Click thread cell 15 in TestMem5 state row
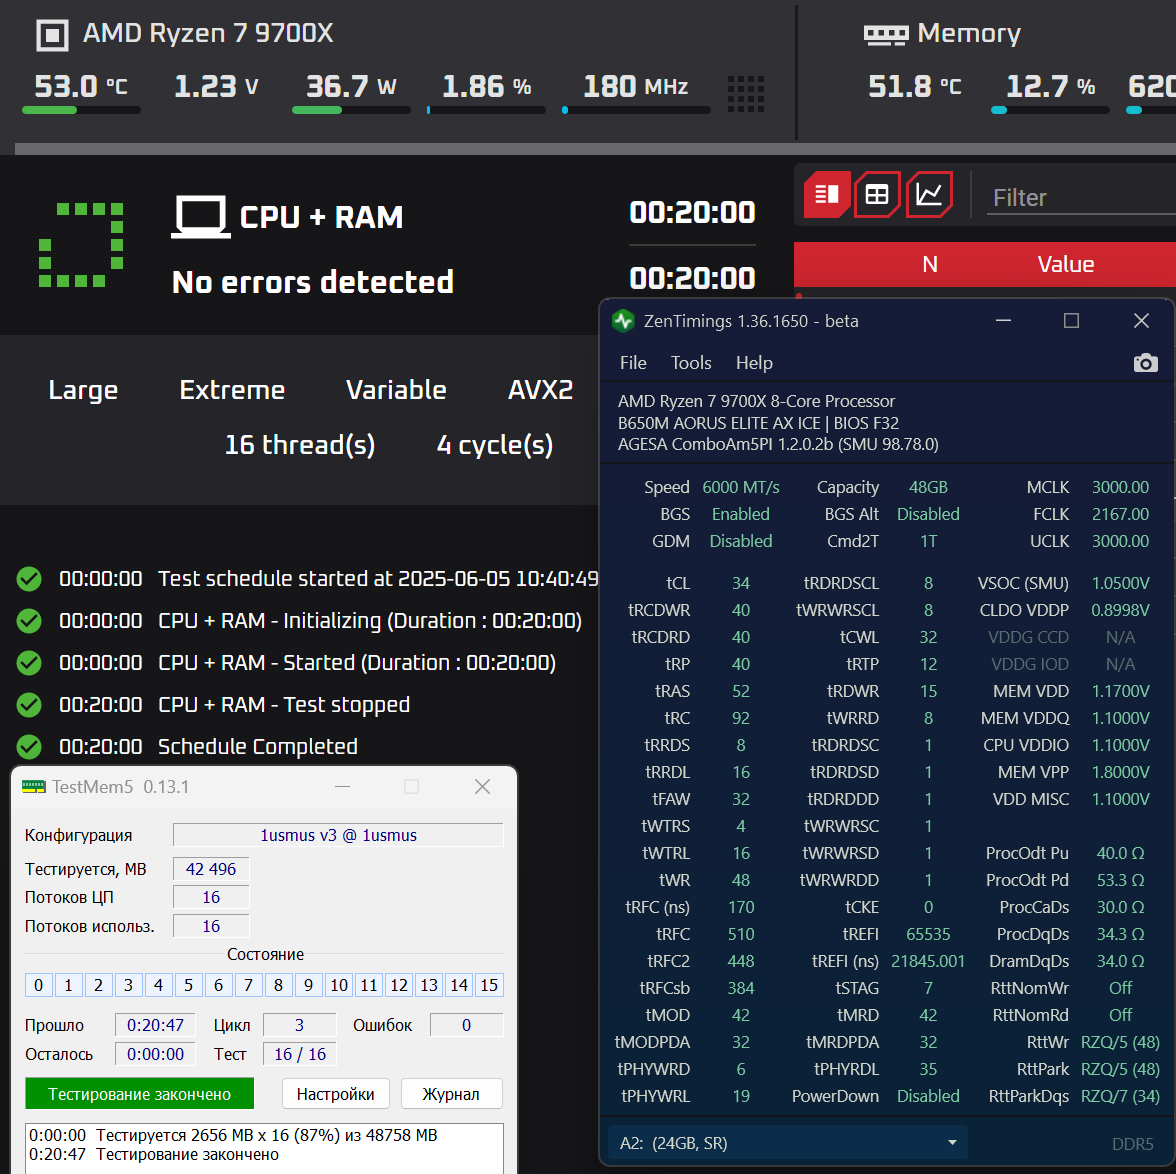1176x1174 pixels. [489, 985]
